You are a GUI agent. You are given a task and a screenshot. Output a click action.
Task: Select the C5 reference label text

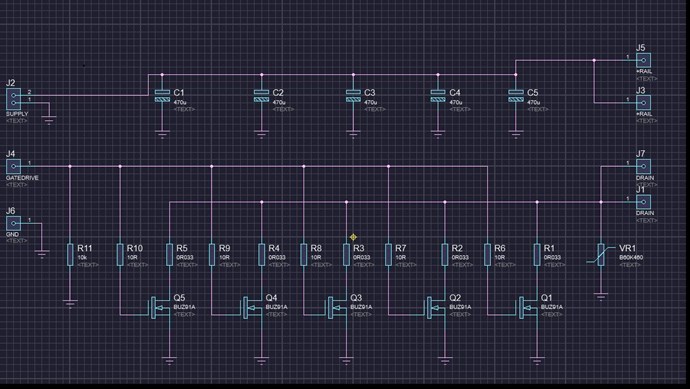532,93
